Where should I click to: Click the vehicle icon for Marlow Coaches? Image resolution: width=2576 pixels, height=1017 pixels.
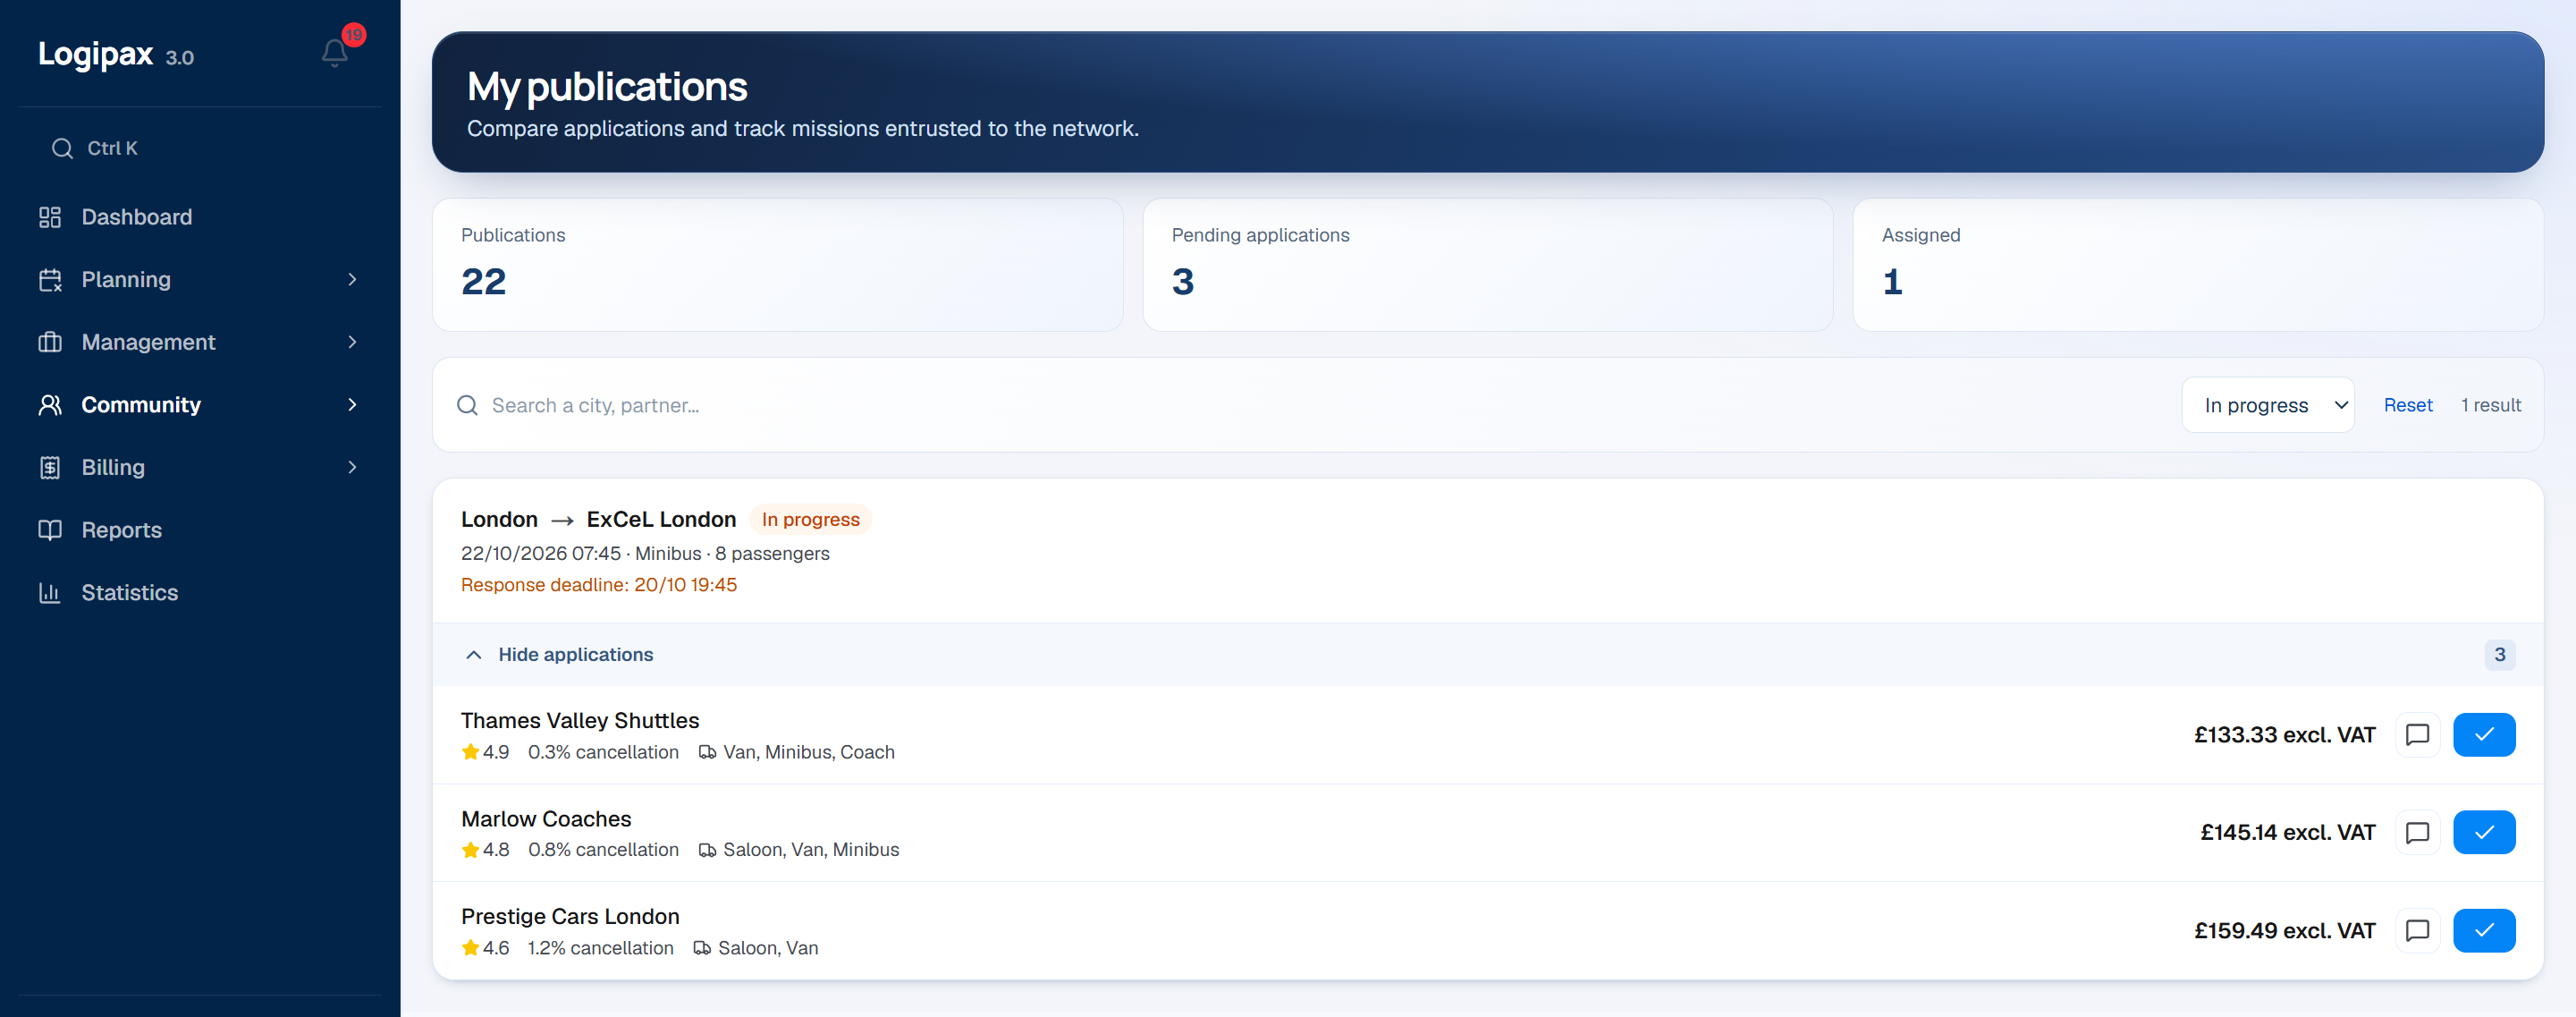(707, 850)
